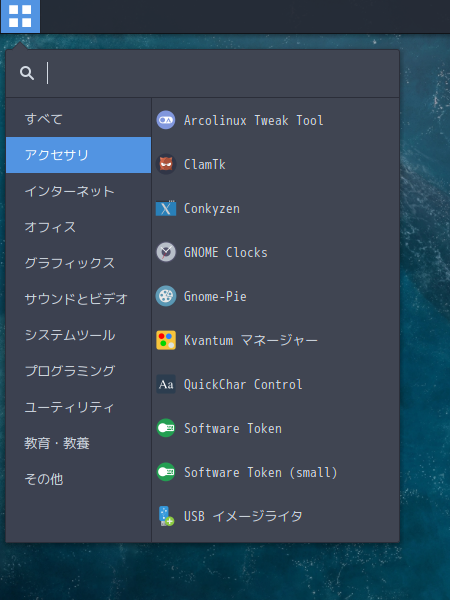Image resolution: width=450 pixels, height=600 pixels.
Task: Click the search magnifier icon
Action: [x=27, y=73]
